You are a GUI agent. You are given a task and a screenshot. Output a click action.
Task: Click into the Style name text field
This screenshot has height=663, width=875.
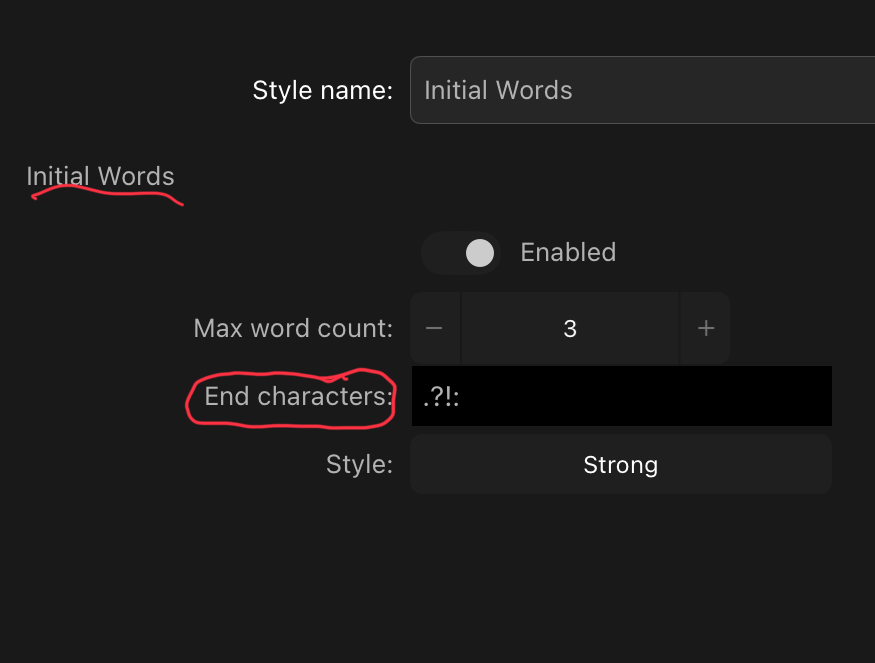642,90
